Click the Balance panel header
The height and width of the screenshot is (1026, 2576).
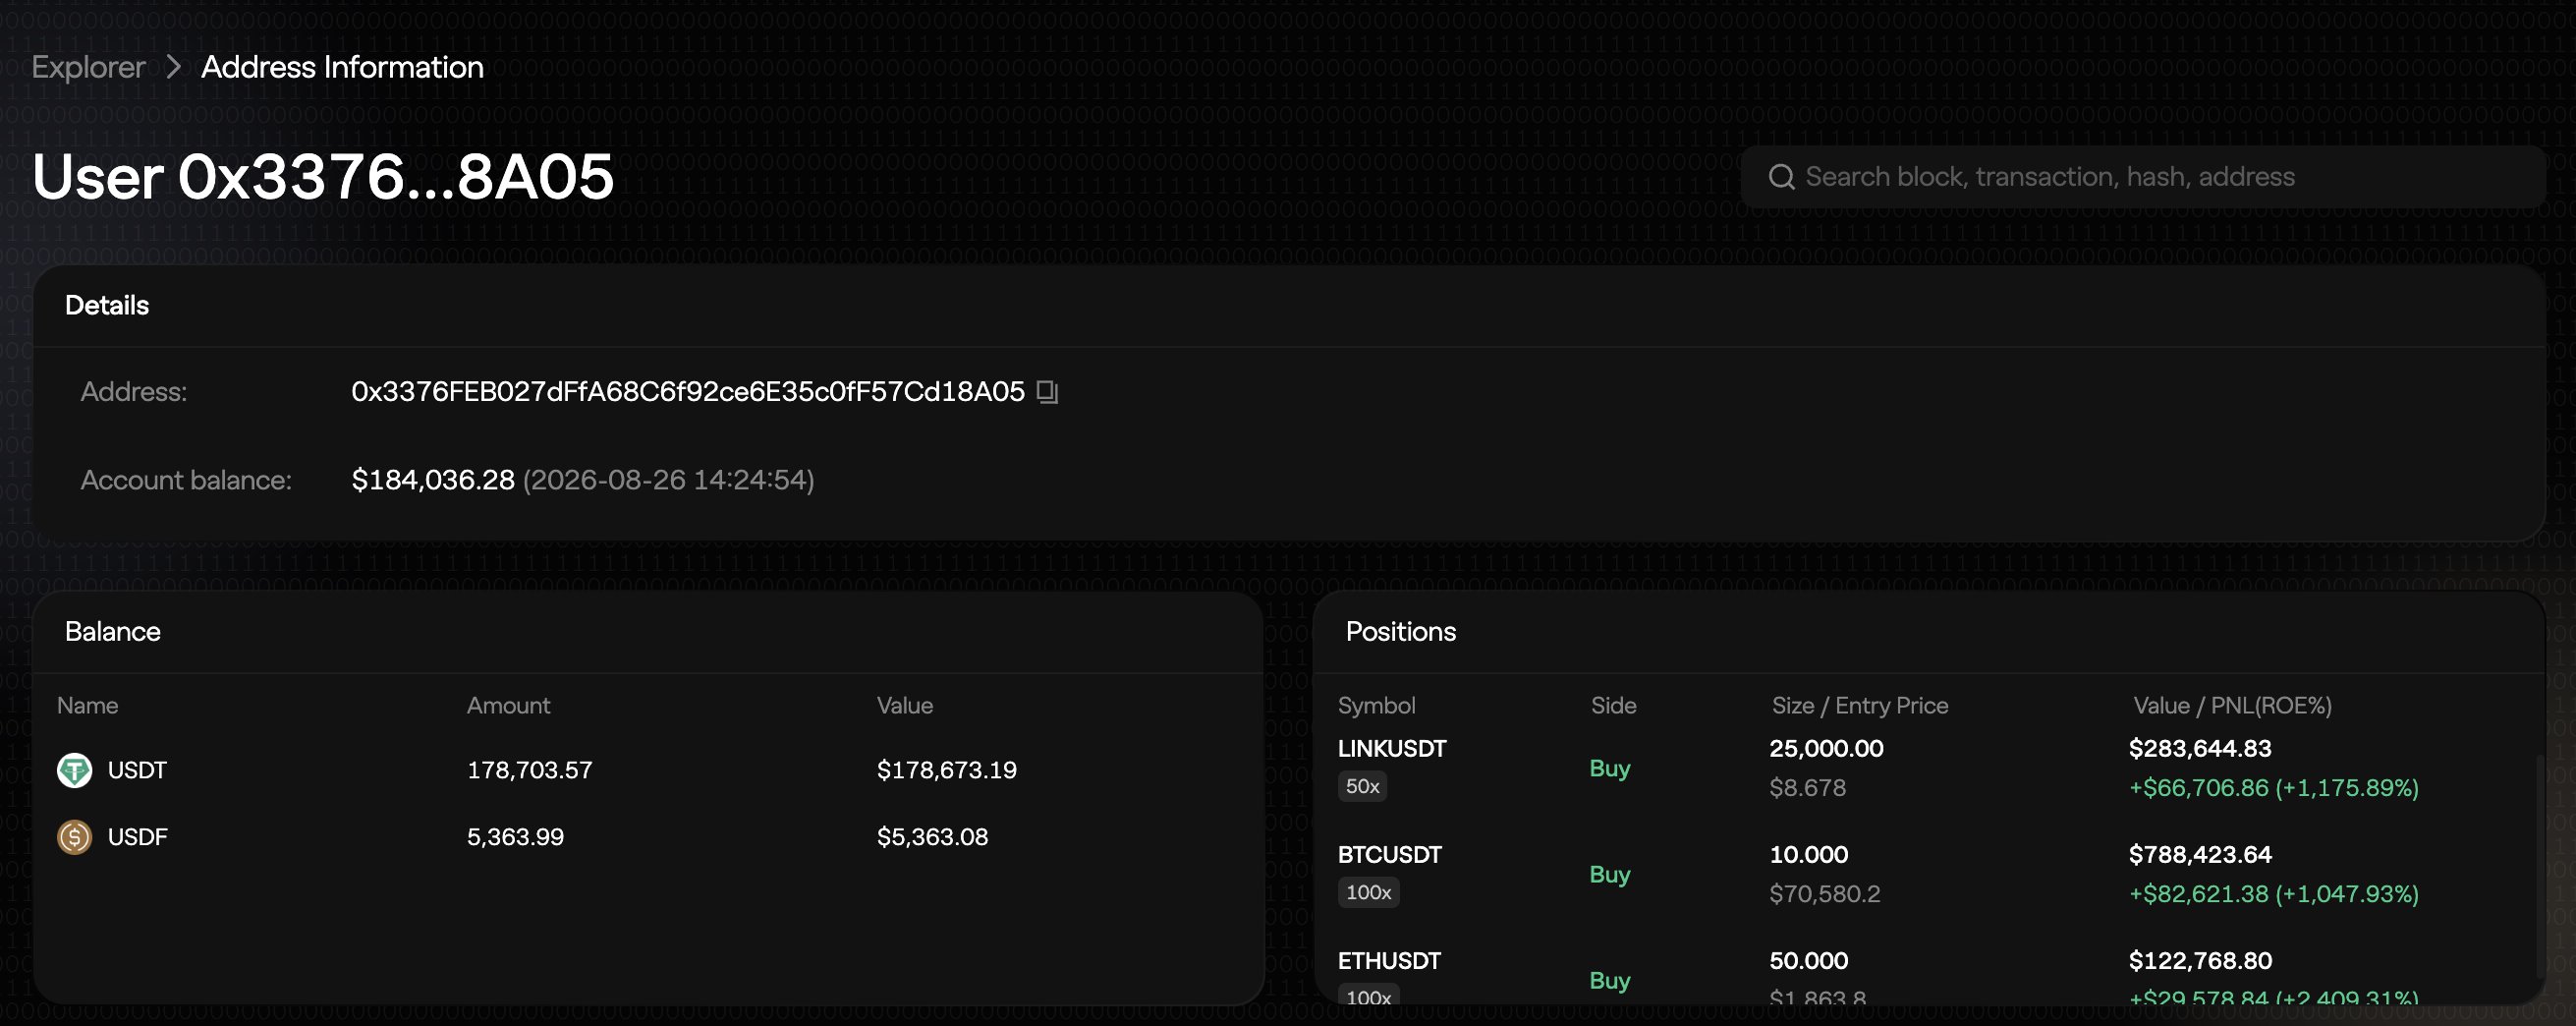pos(112,632)
